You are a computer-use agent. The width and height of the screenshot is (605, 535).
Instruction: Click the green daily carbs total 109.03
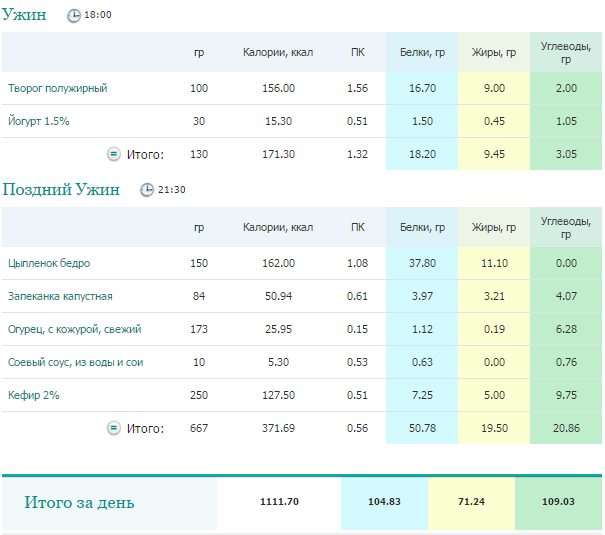pos(558,502)
